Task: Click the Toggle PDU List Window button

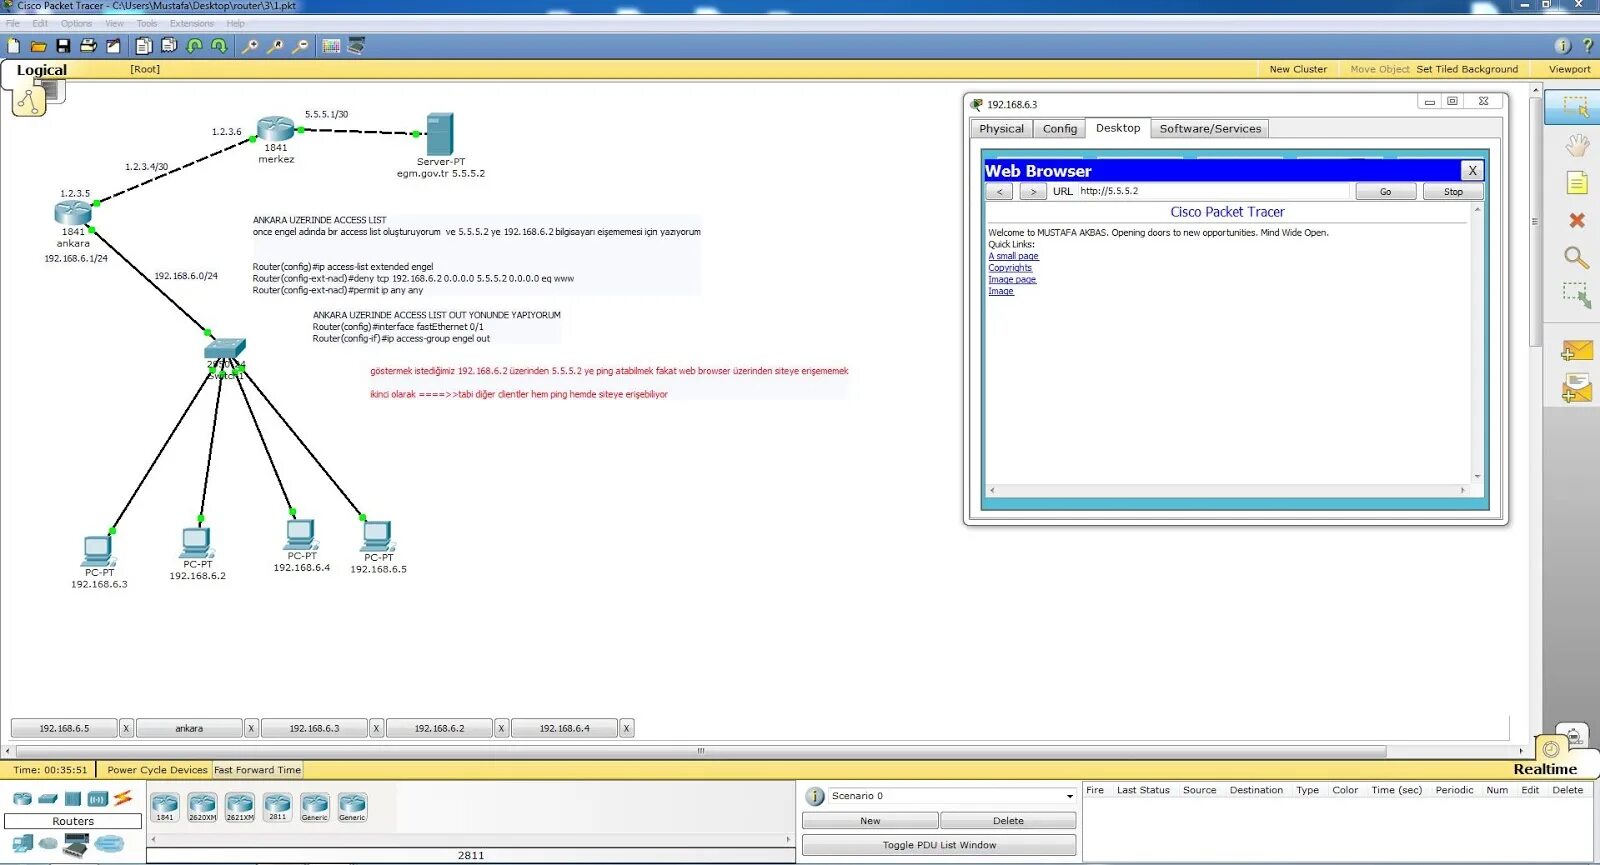Action: click(x=939, y=845)
